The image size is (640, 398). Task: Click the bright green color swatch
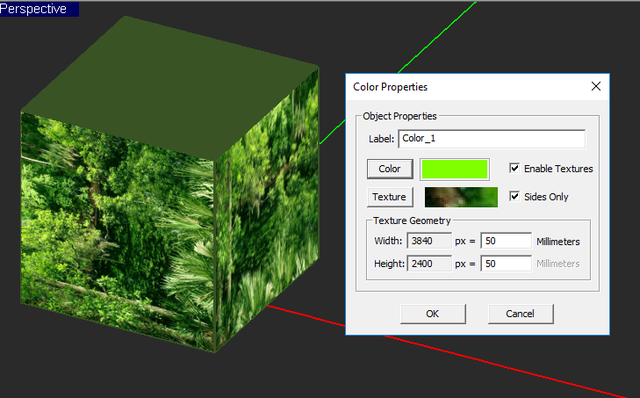[454, 169]
